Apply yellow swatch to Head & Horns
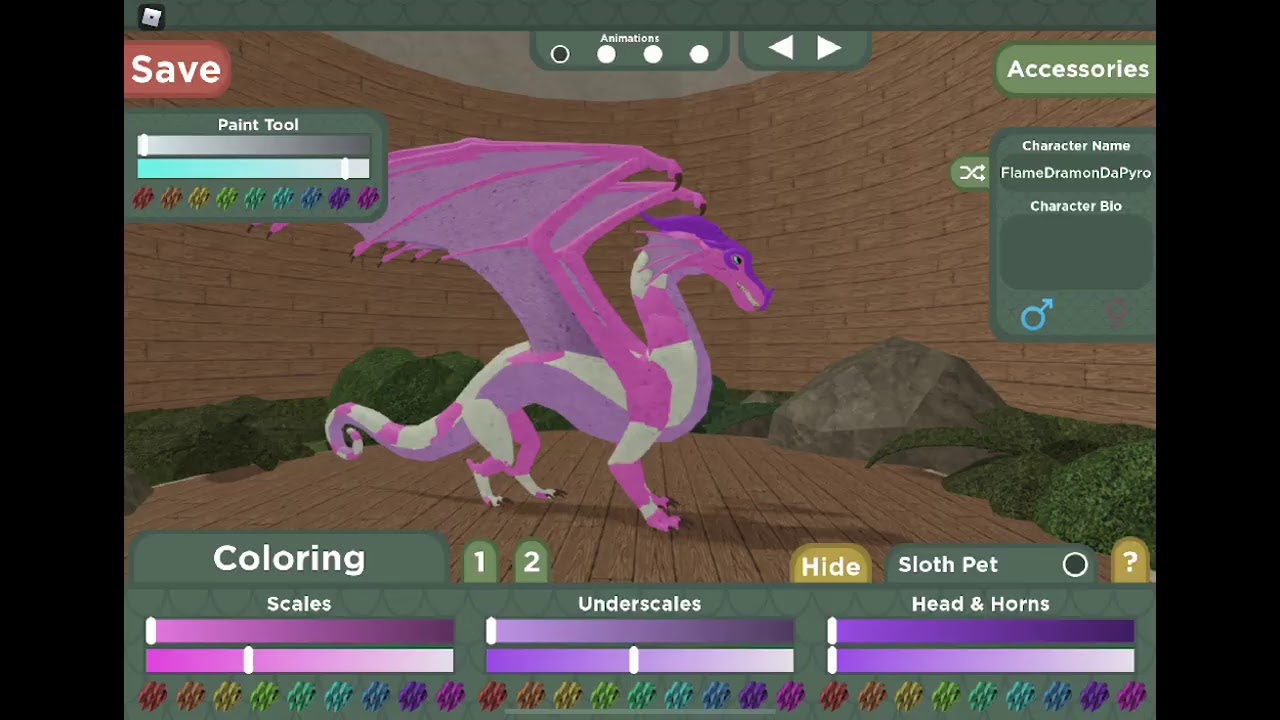The width and height of the screenshot is (1280, 720). pos(908,695)
